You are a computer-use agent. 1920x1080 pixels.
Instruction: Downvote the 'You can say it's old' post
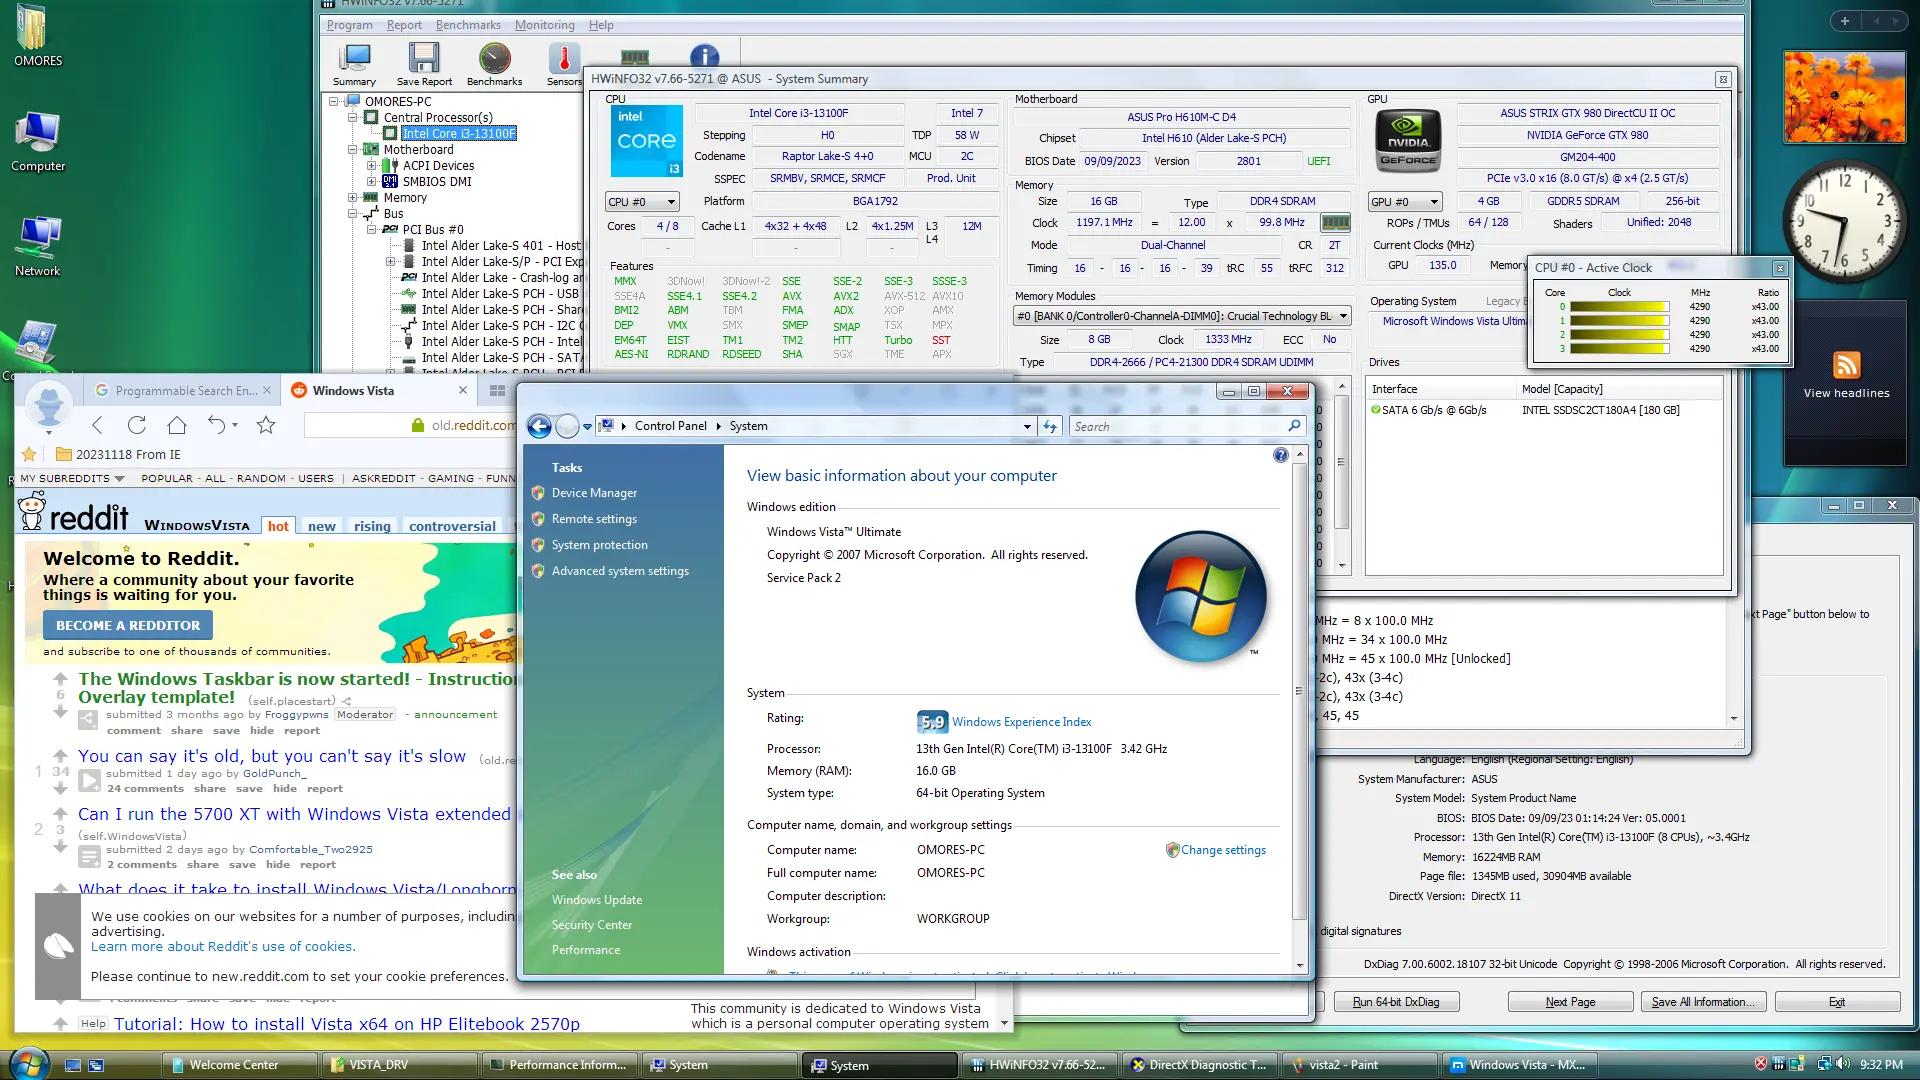(60, 787)
